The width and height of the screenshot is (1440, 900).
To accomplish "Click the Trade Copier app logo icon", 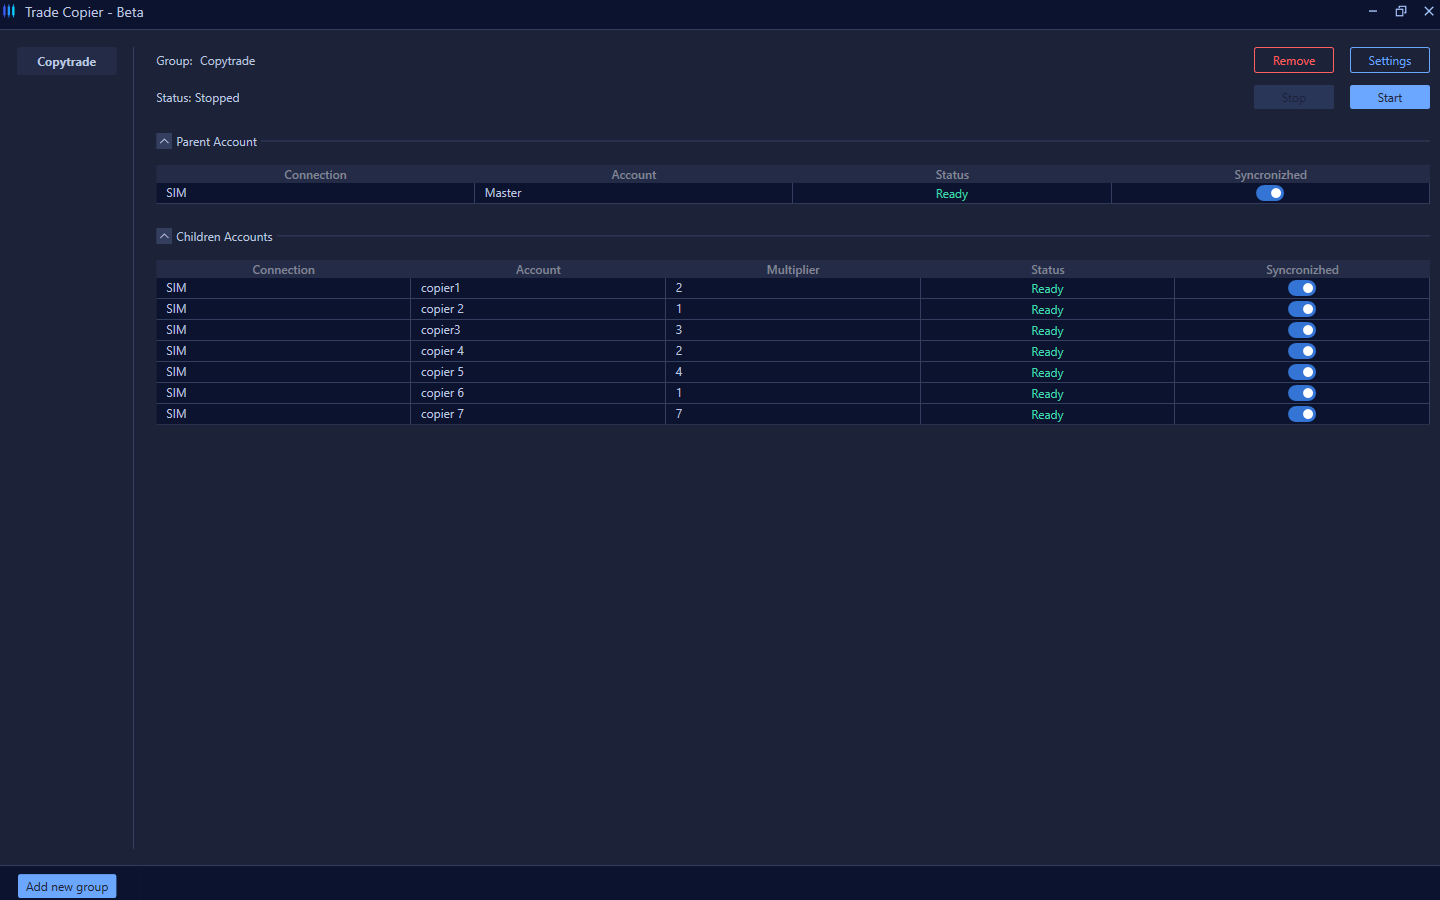I will (x=9, y=12).
